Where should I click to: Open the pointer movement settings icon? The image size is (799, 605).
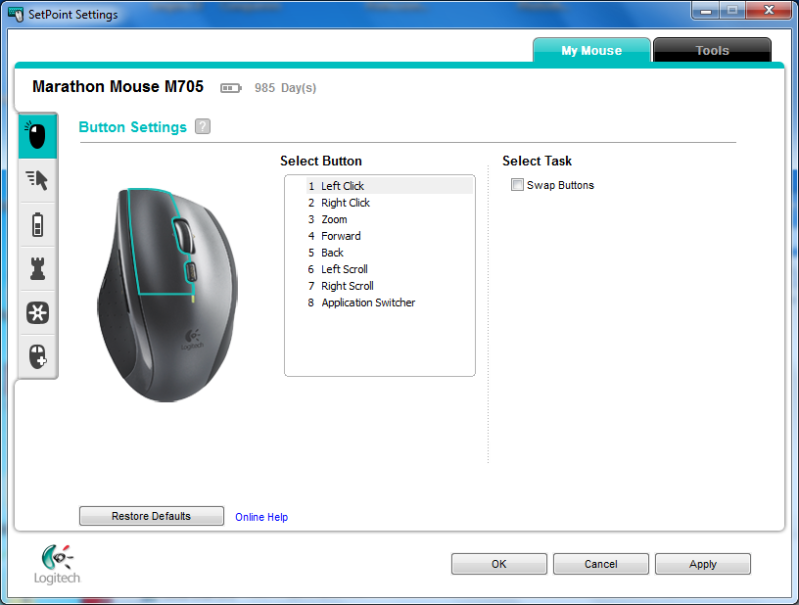tap(37, 180)
